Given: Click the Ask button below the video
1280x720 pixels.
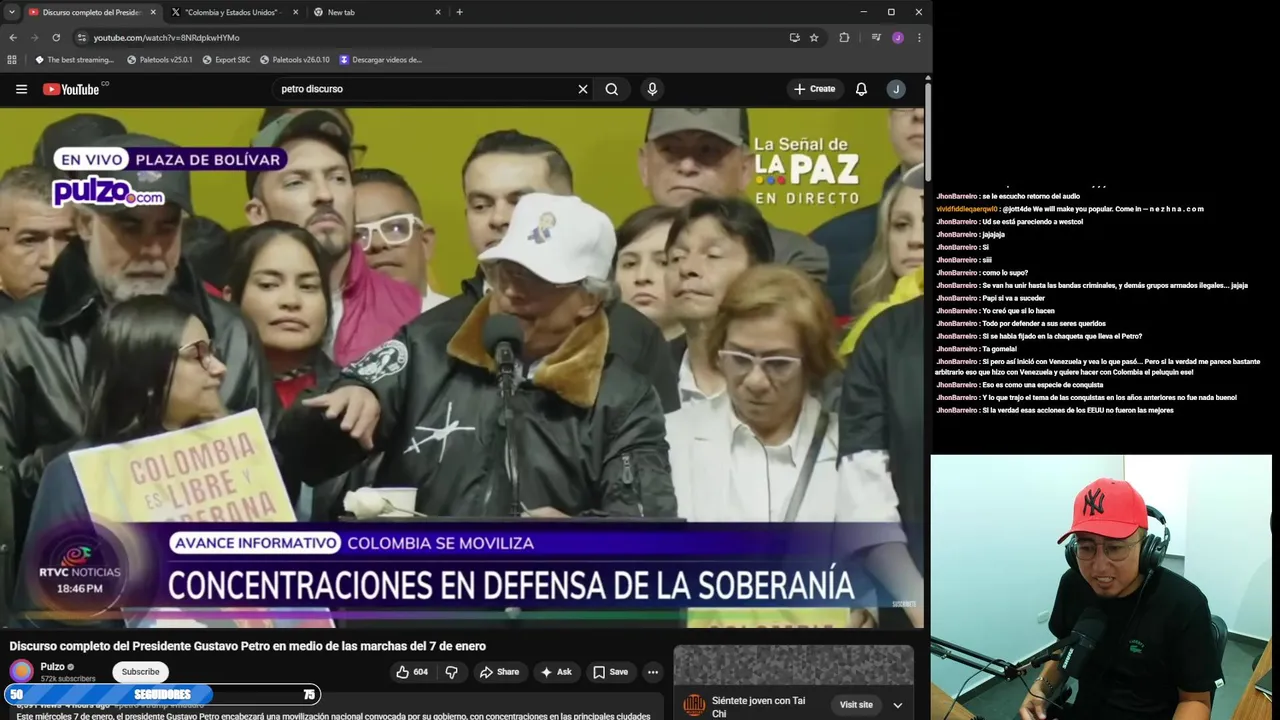Looking at the screenshot, I should [555, 672].
